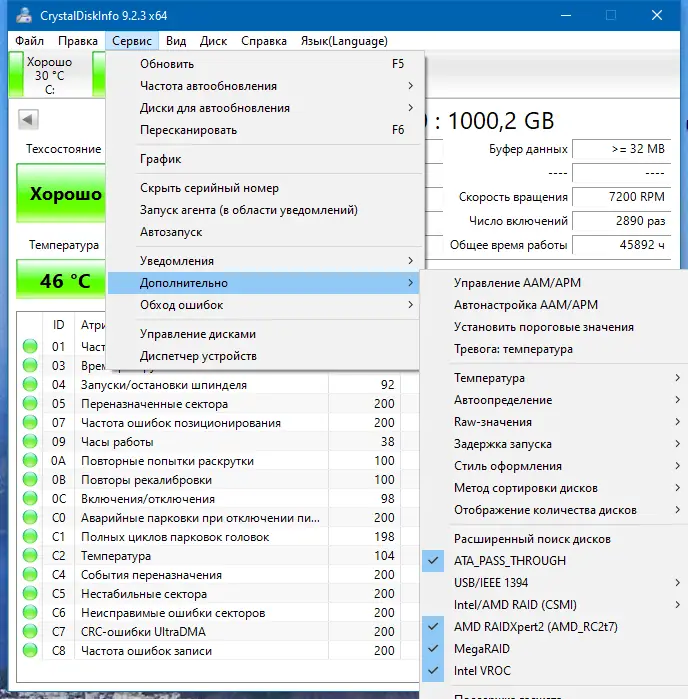Image resolution: width=688 pixels, height=699 pixels.
Task: Uncheck ATA_PASS_THROUGH option
Action: [553, 560]
